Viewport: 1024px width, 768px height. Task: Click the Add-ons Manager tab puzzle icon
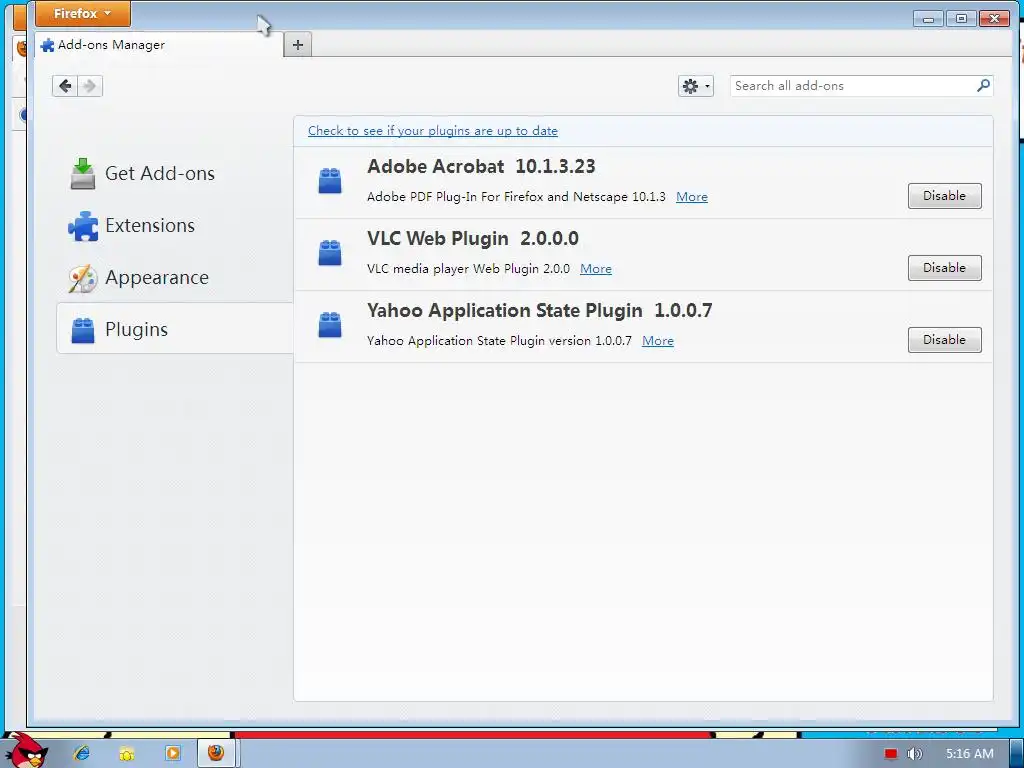[47, 45]
